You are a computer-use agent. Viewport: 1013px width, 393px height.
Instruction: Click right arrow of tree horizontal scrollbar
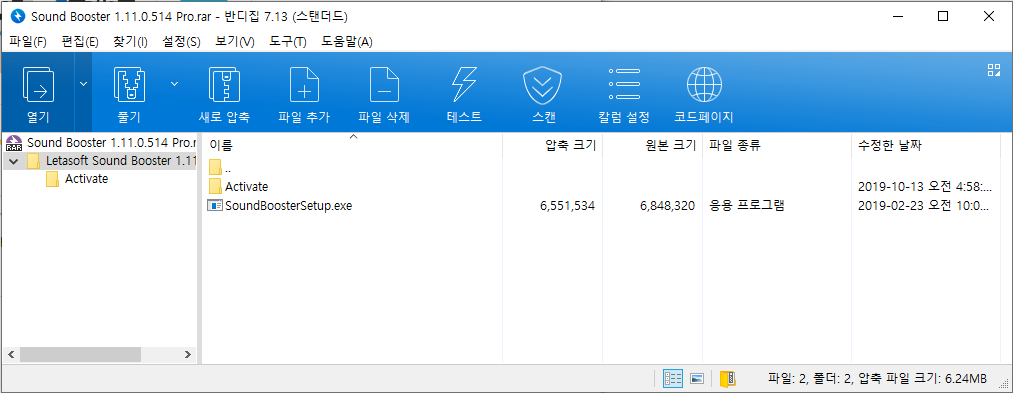(187, 354)
